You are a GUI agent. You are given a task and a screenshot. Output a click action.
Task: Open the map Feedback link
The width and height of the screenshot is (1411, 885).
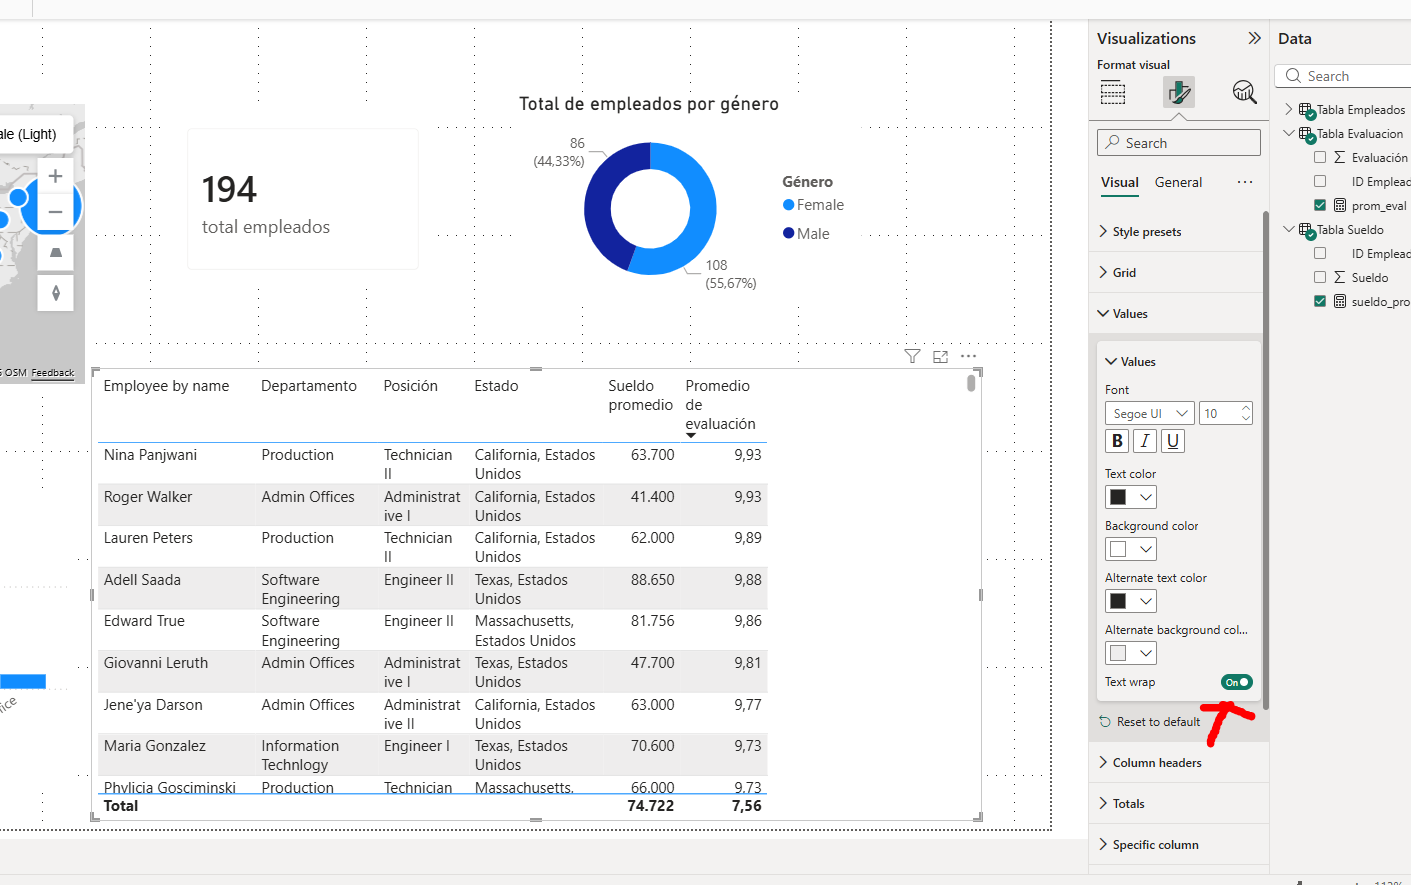(x=53, y=373)
